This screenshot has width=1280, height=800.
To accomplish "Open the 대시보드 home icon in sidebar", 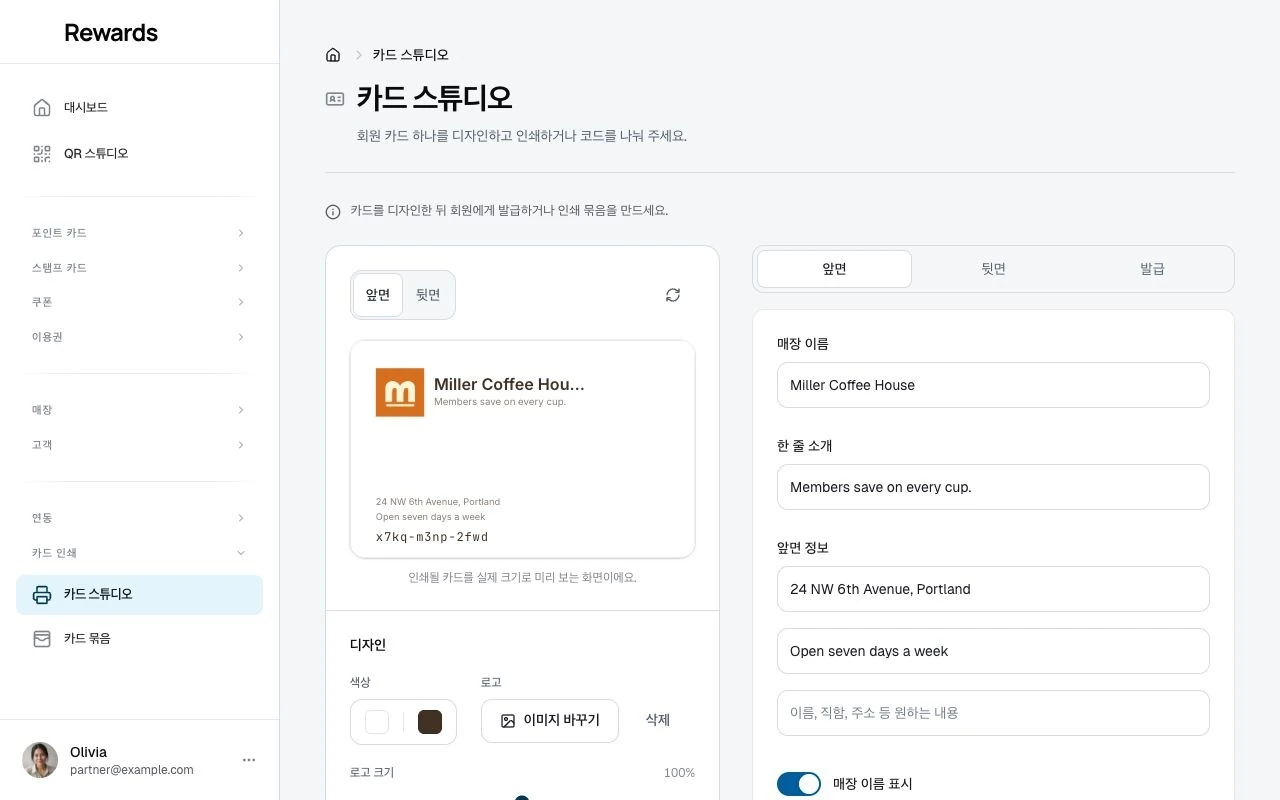I will pos(42,107).
